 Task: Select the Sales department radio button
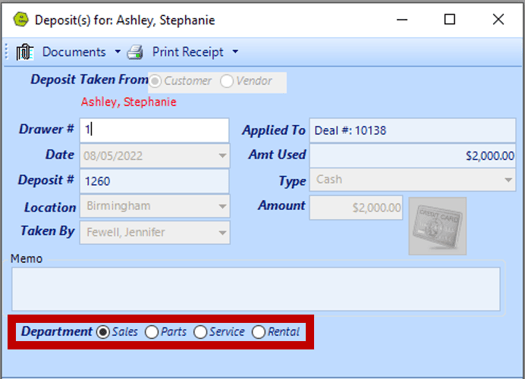click(103, 332)
